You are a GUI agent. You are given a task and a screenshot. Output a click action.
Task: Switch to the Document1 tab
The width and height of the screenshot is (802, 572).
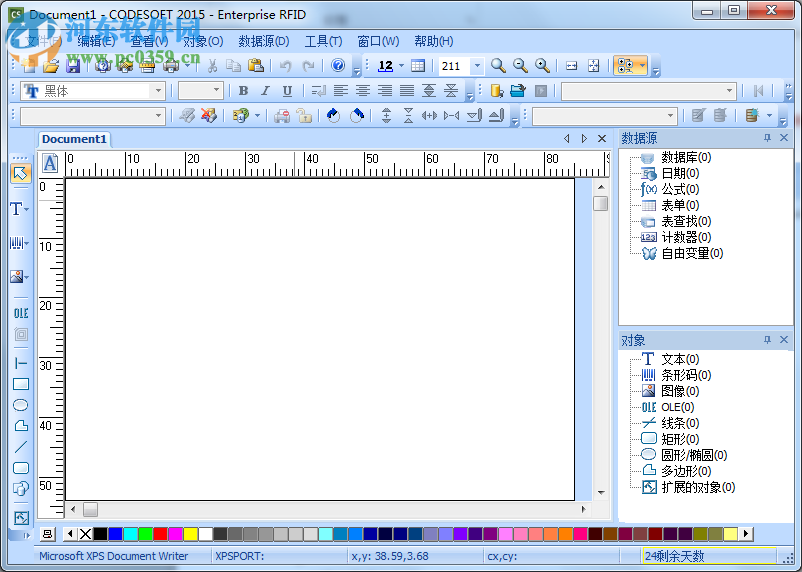[x=74, y=139]
